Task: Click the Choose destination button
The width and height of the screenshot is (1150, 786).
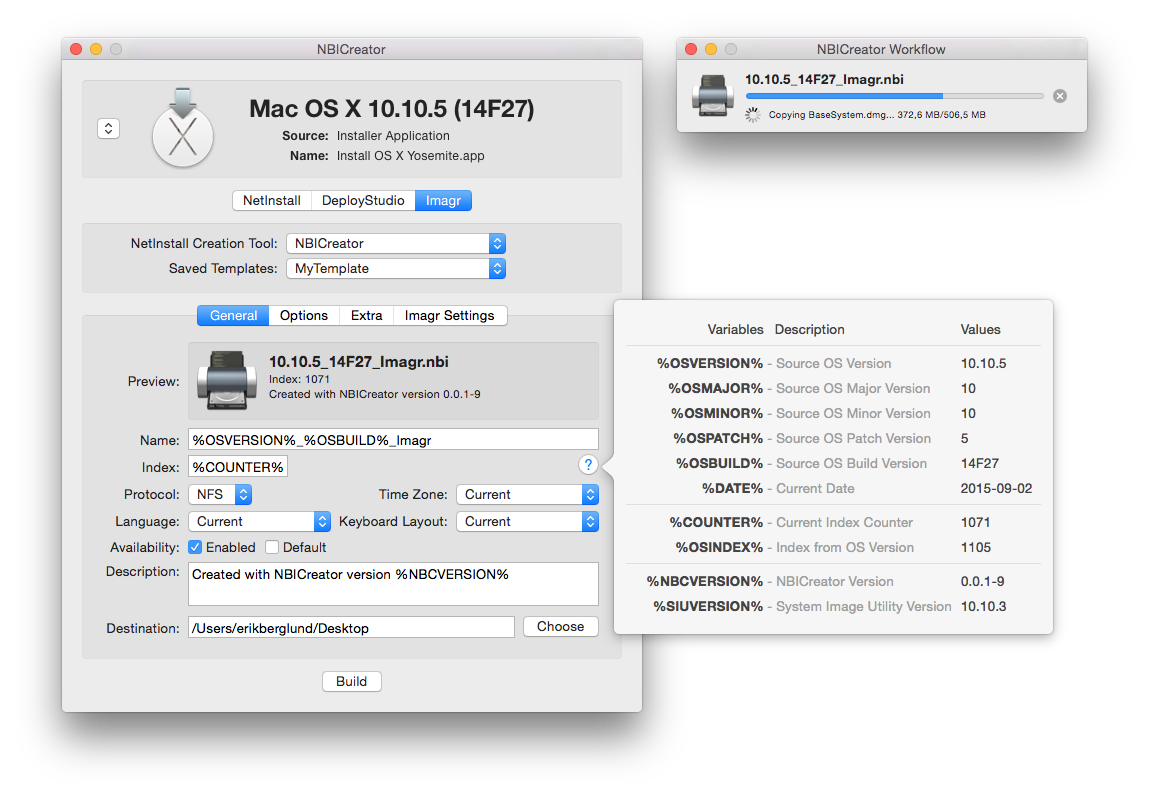Action: click(x=560, y=626)
